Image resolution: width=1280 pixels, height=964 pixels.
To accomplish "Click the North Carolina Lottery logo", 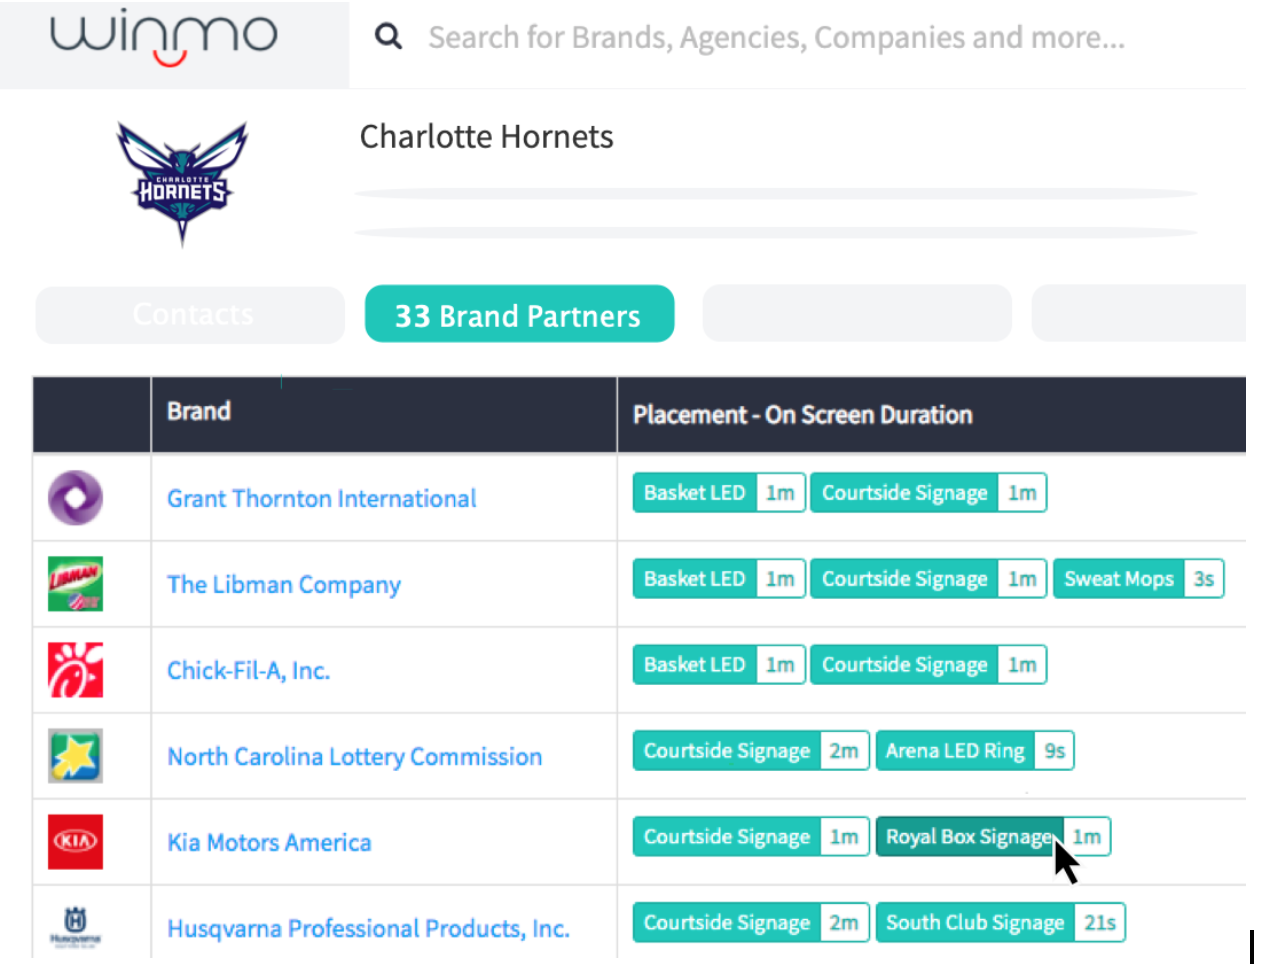I will pos(76,756).
